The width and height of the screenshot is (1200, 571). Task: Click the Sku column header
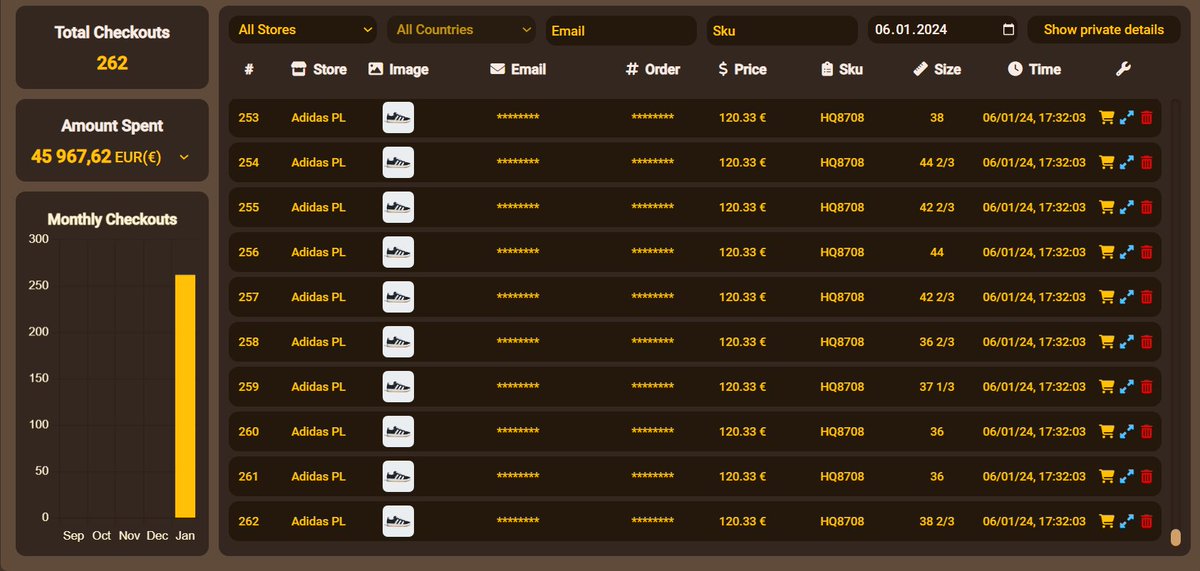842,69
